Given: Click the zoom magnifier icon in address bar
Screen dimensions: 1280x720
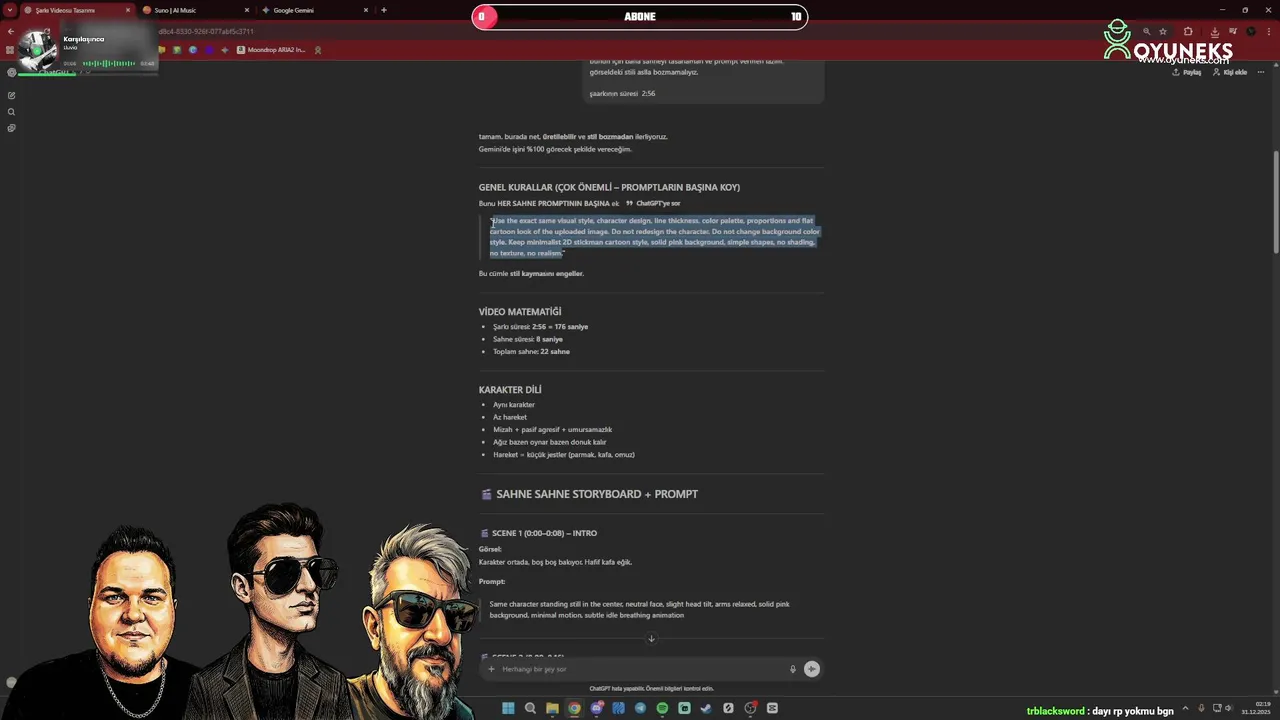Looking at the screenshot, I should (1147, 32).
